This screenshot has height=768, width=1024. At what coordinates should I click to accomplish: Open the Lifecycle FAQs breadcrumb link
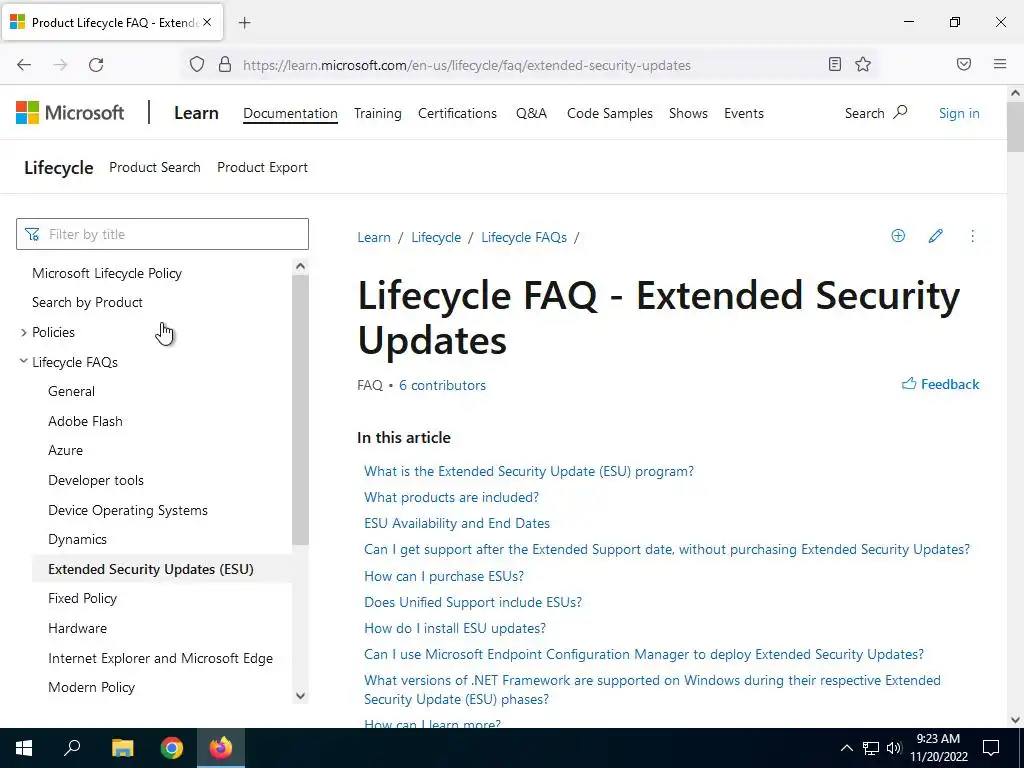[x=524, y=237]
